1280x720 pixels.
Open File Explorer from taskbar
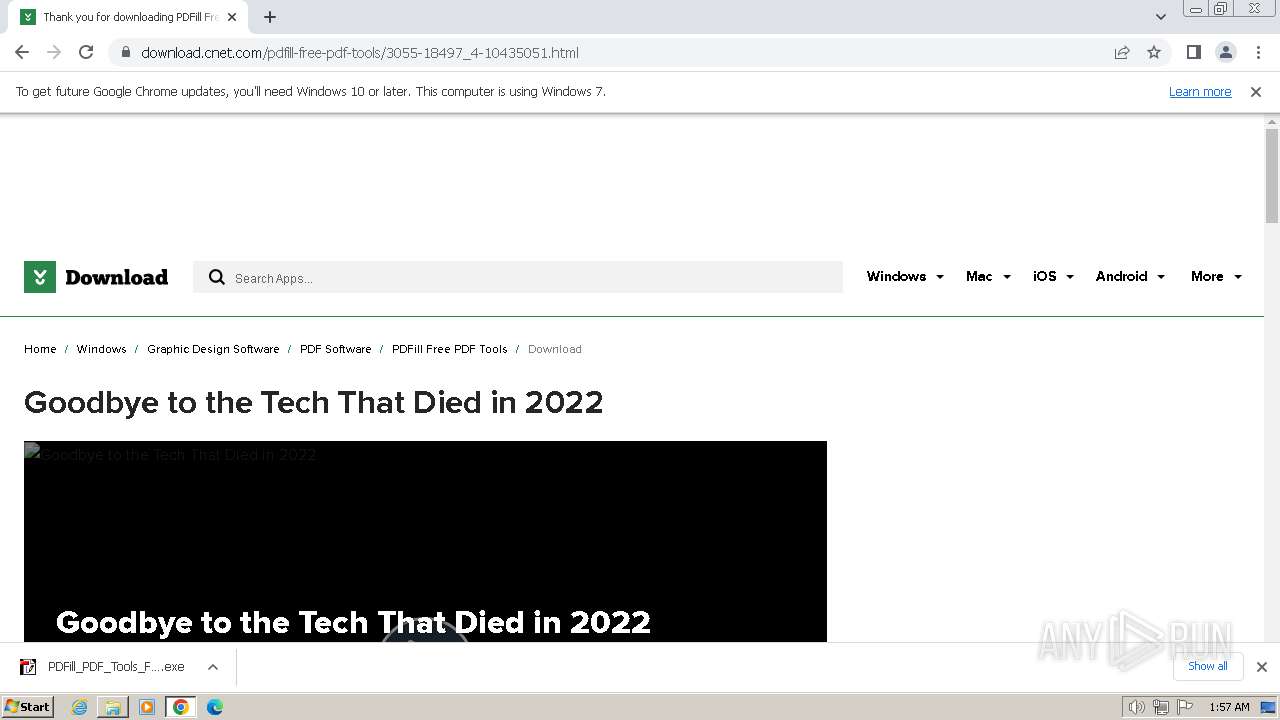[x=113, y=707]
